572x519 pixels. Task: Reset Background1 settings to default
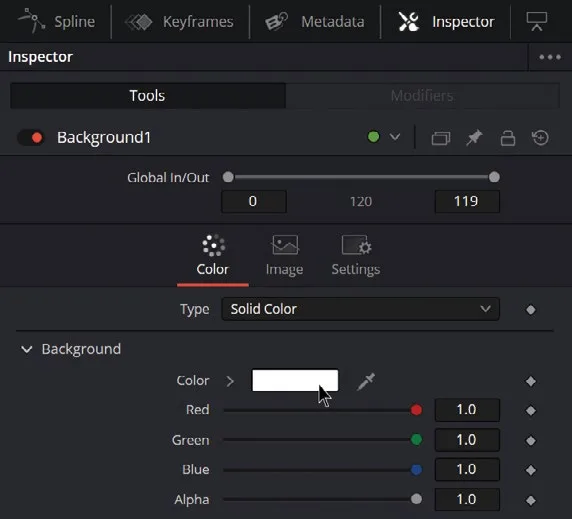point(540,138)
